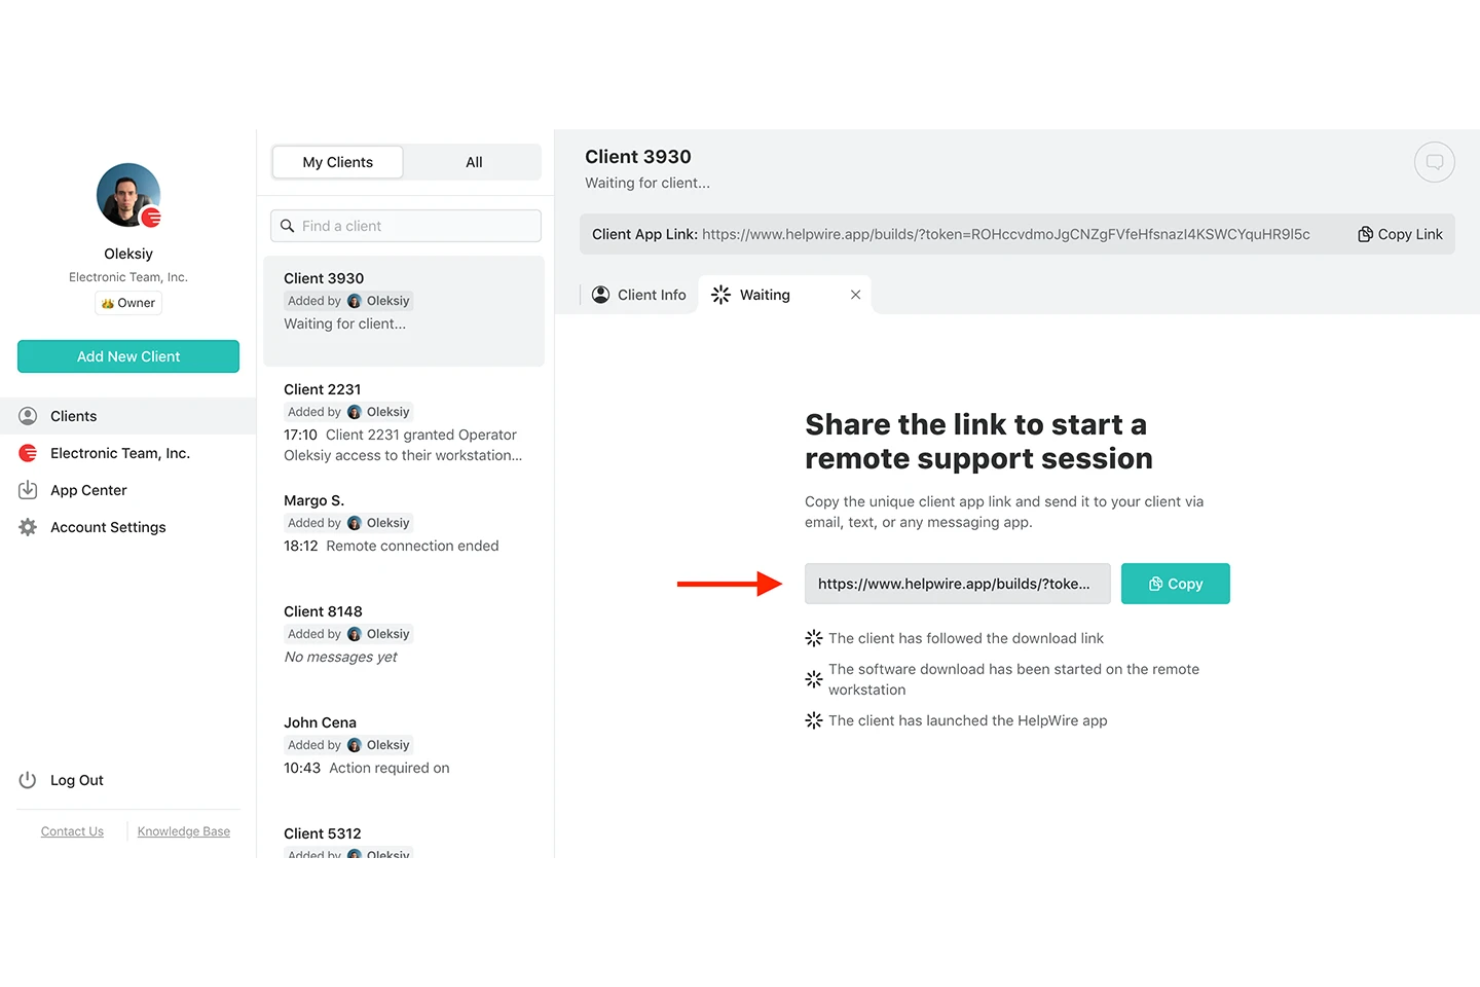Switch to All clients view
The width and height of the screenshot is (1480, 987).
pos(474,162)
